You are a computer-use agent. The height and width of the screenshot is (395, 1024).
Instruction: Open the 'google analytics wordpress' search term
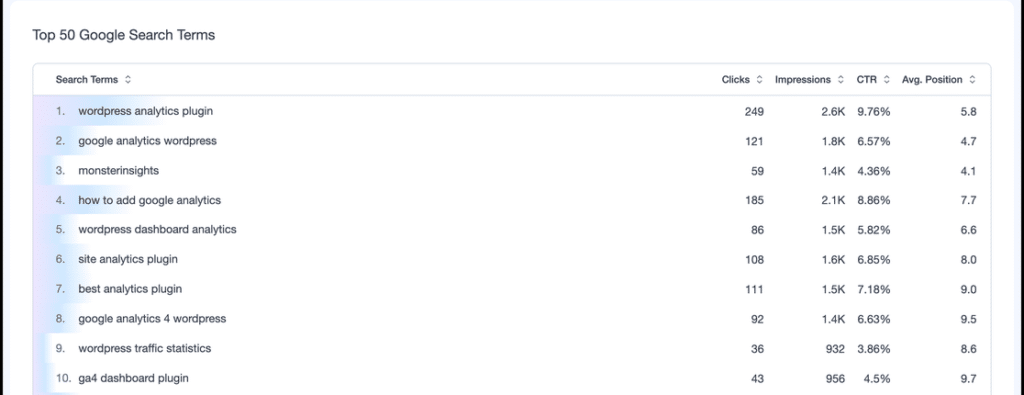(x=147, y=141)
